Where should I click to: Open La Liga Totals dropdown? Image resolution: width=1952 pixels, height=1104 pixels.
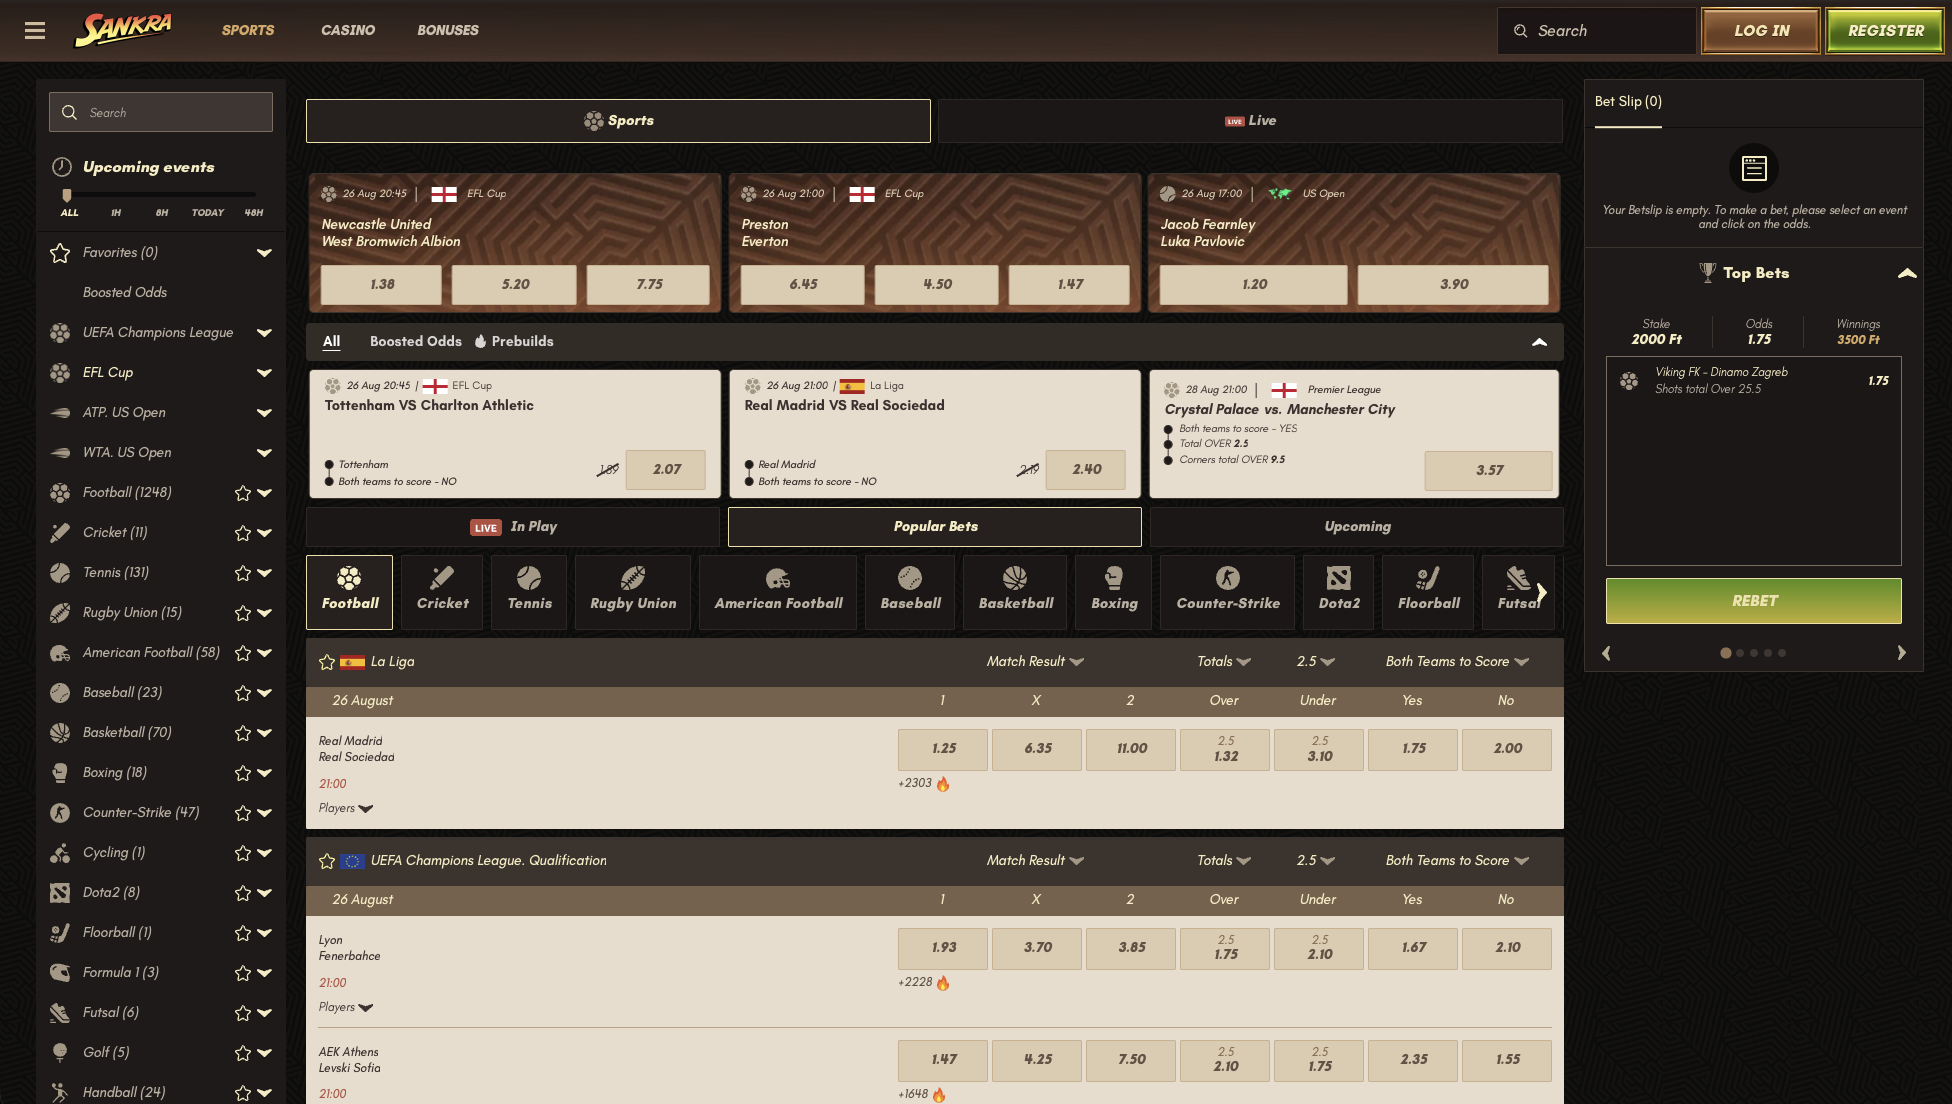1224,661
